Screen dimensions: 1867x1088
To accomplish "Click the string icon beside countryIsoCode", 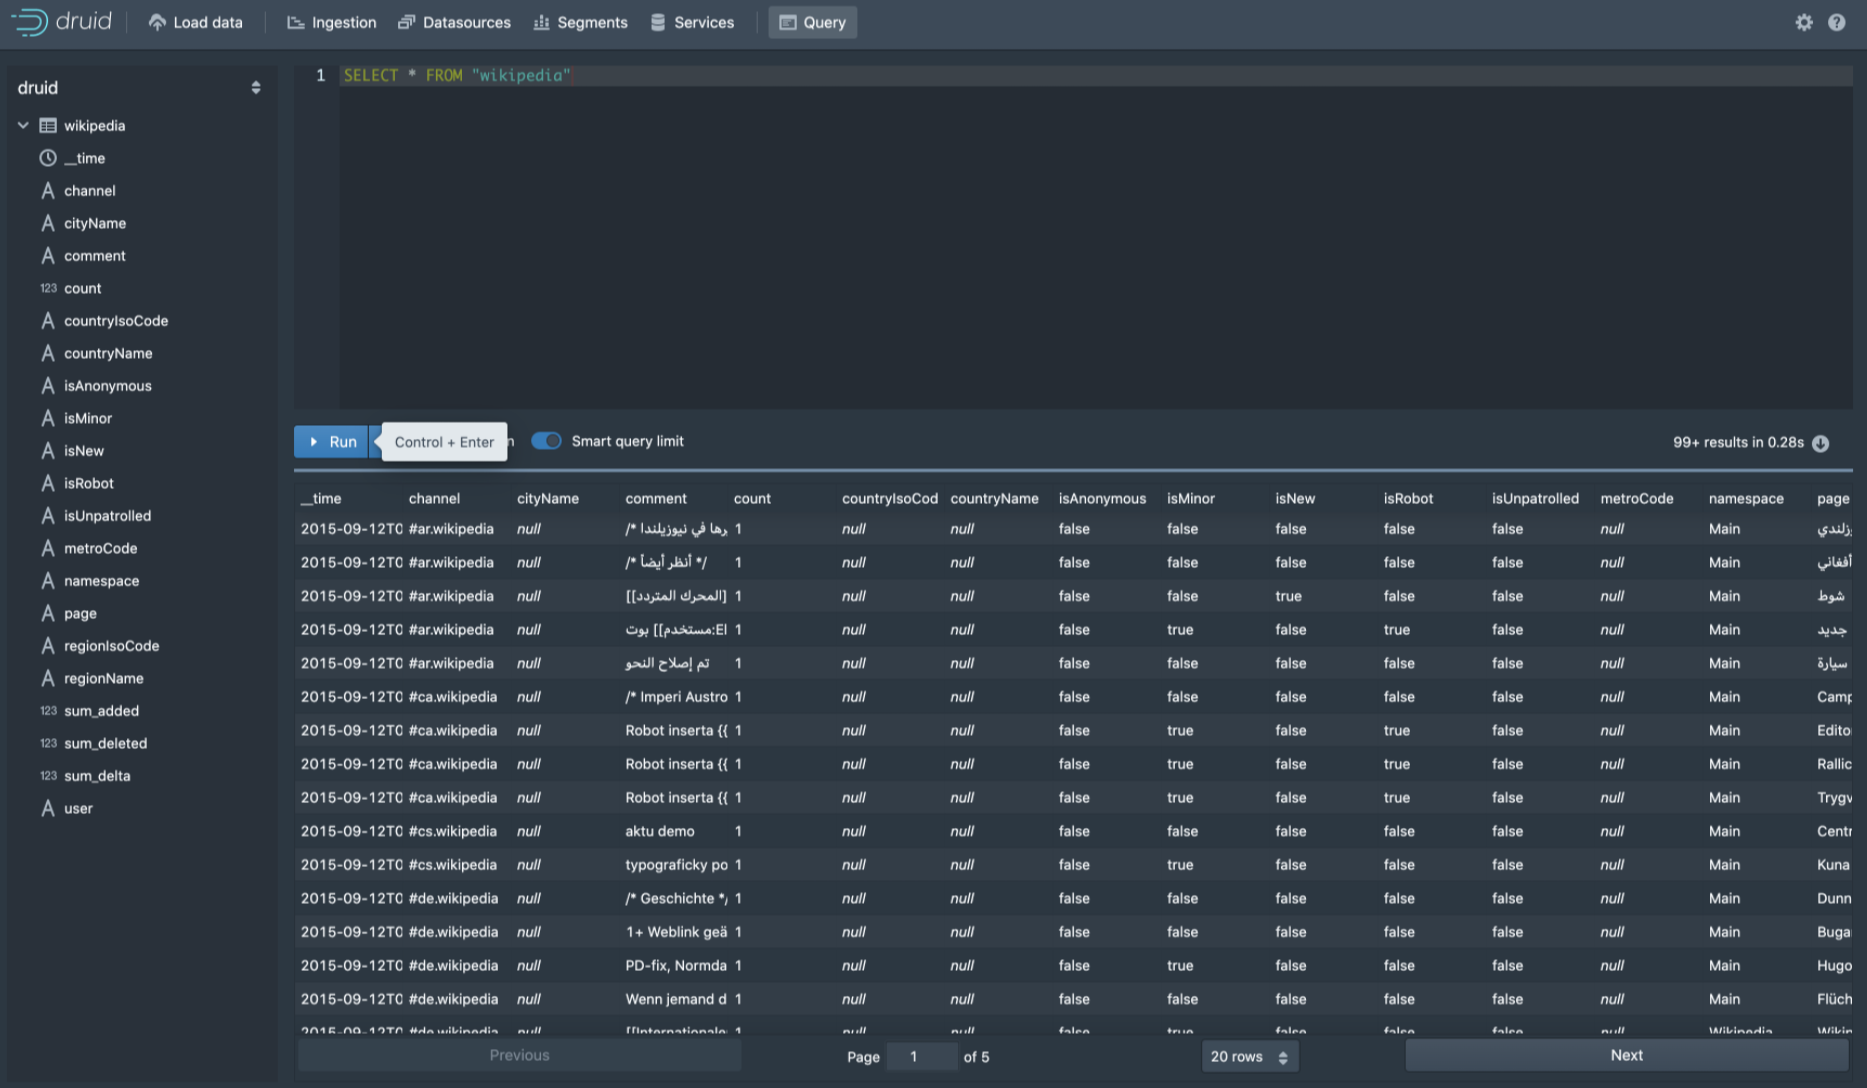I will 48,321.
